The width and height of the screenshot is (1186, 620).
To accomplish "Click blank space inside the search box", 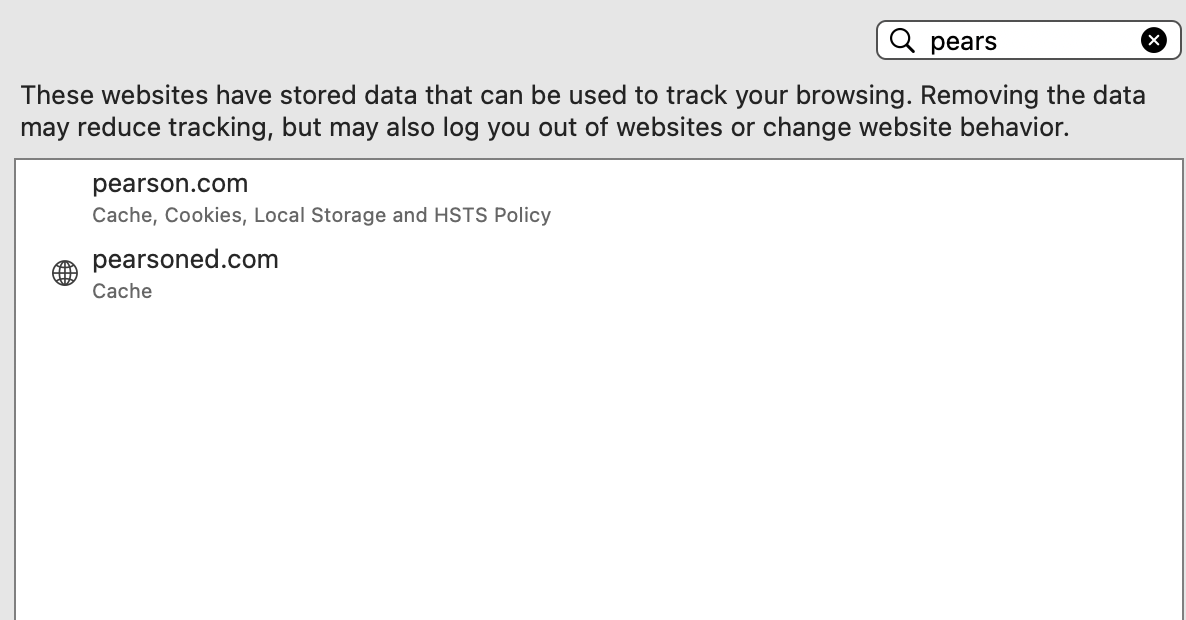I will (1070, 41).
